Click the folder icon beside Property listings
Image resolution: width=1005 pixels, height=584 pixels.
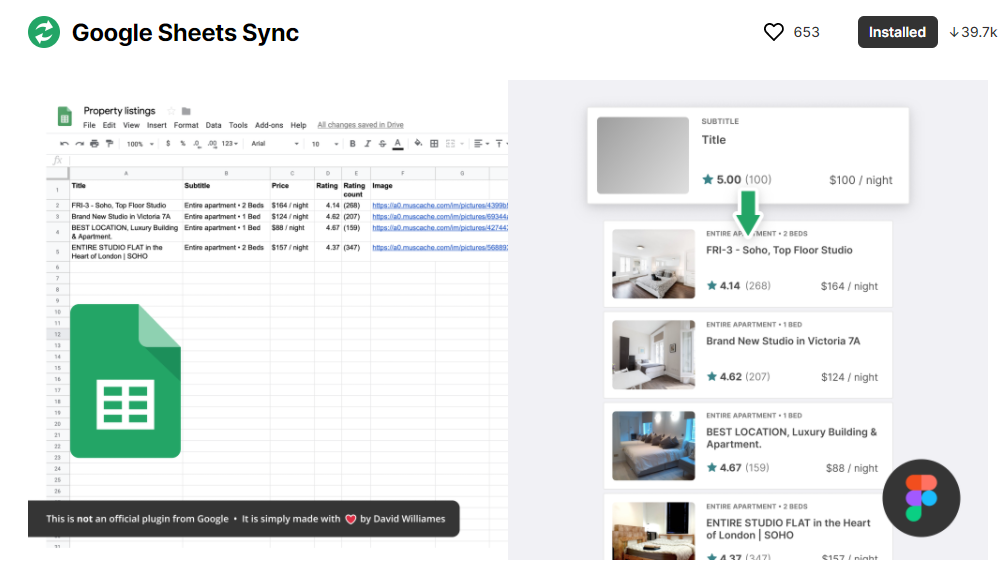click(x=186, y=111)
